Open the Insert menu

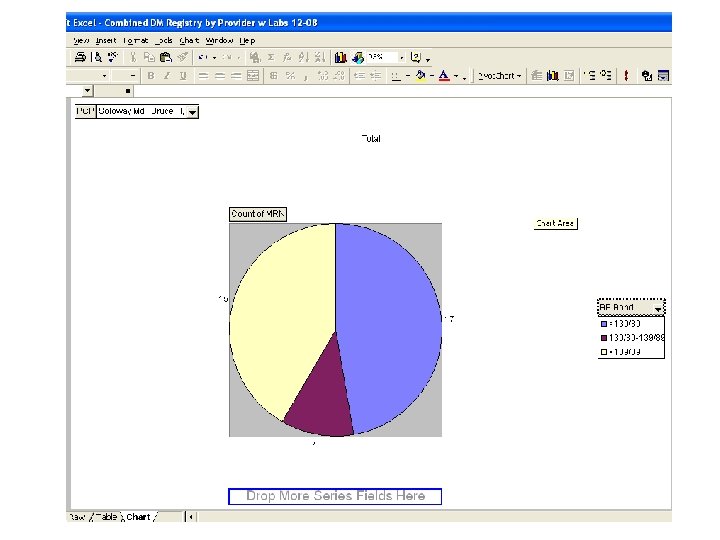click(x=106, y=41)
